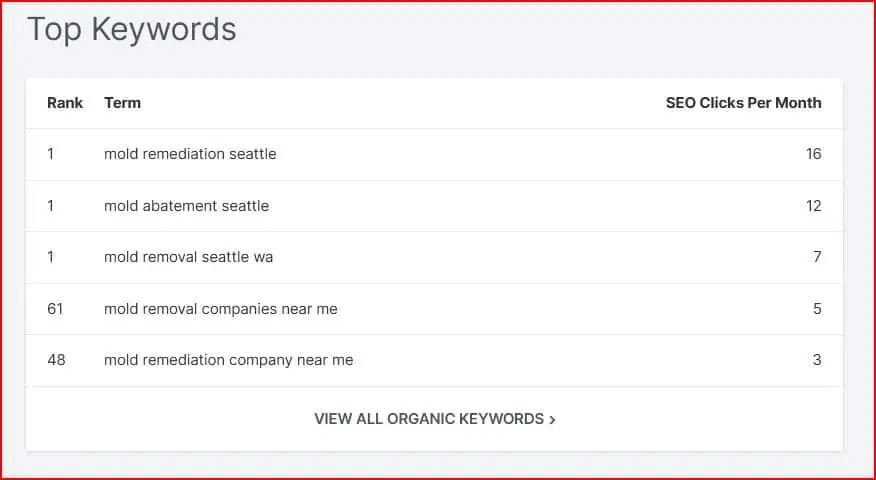876x480 pixels.
Task: Click the term mold remediation seattle
Action: coord(190,154)
